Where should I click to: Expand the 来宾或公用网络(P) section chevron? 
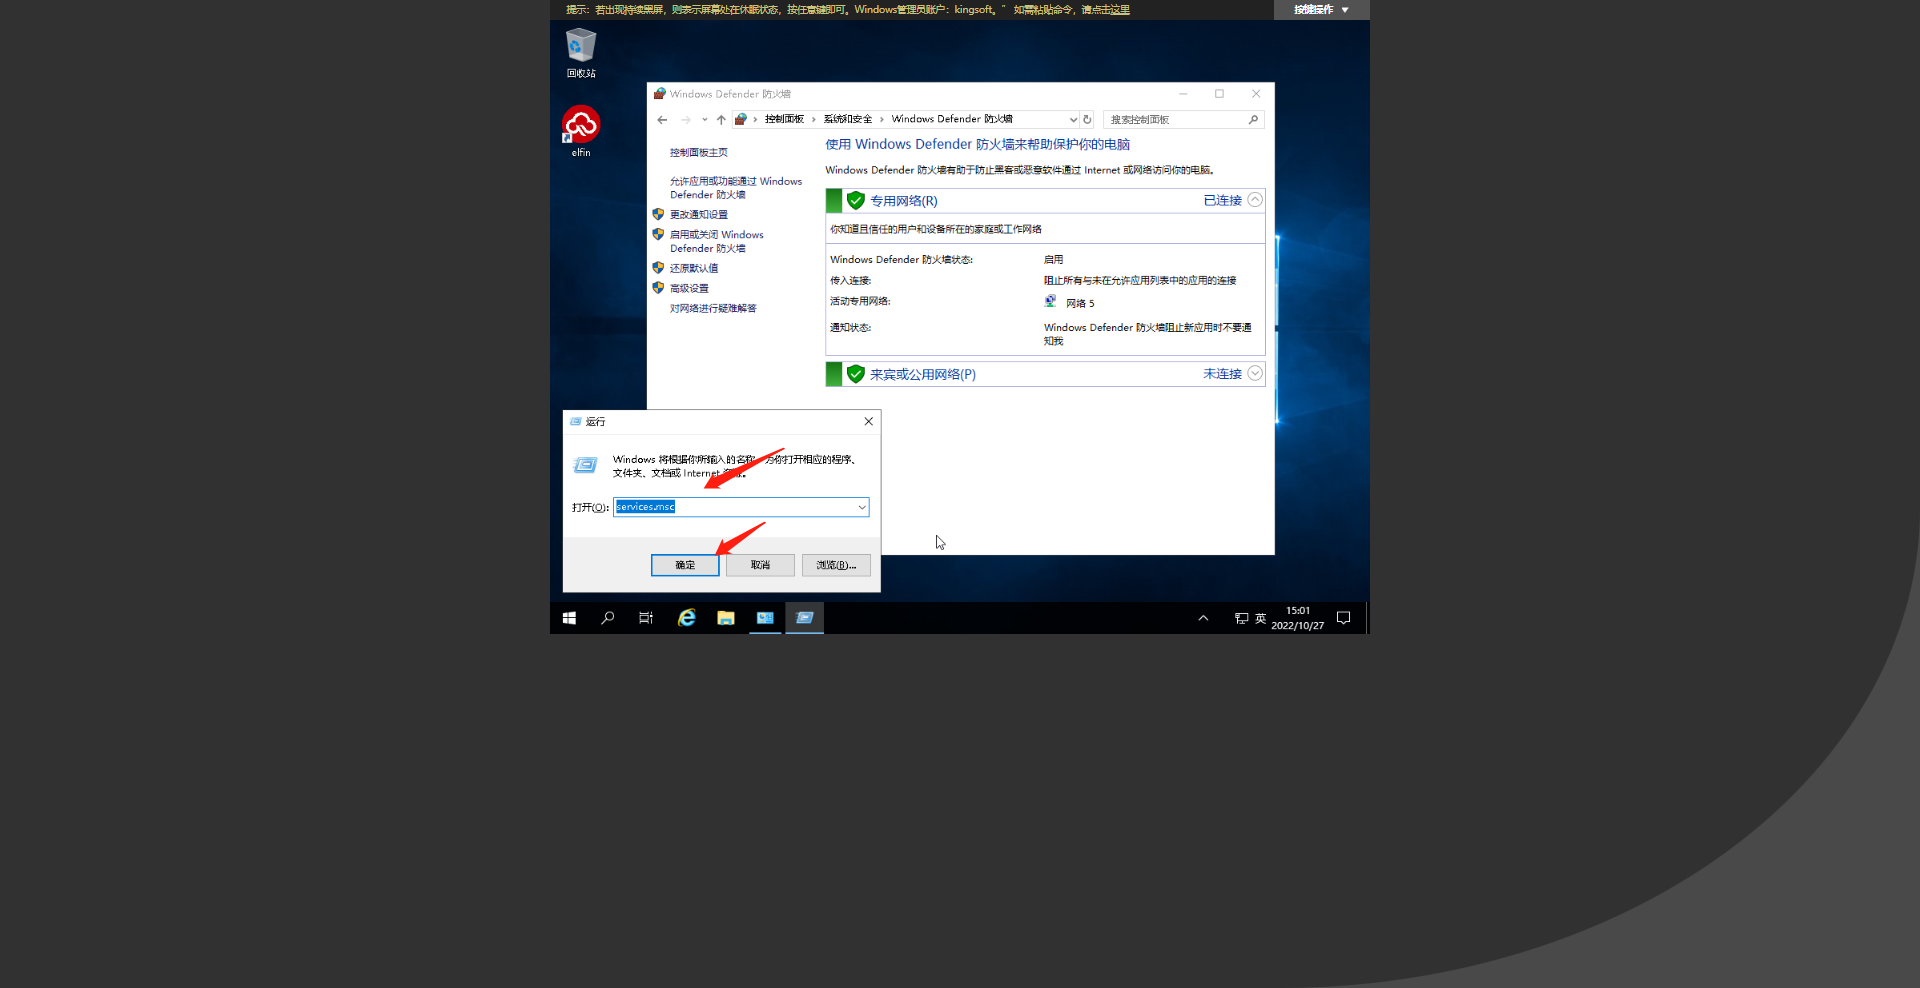tap(1255, 373)
